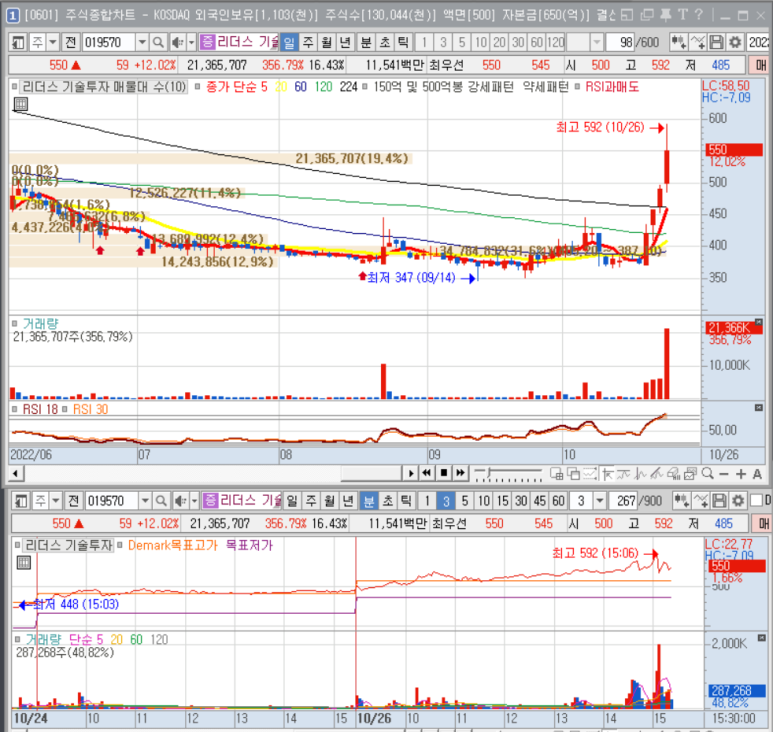Add candlestick indicator in lower chart toolbar

tap(682, 501)
